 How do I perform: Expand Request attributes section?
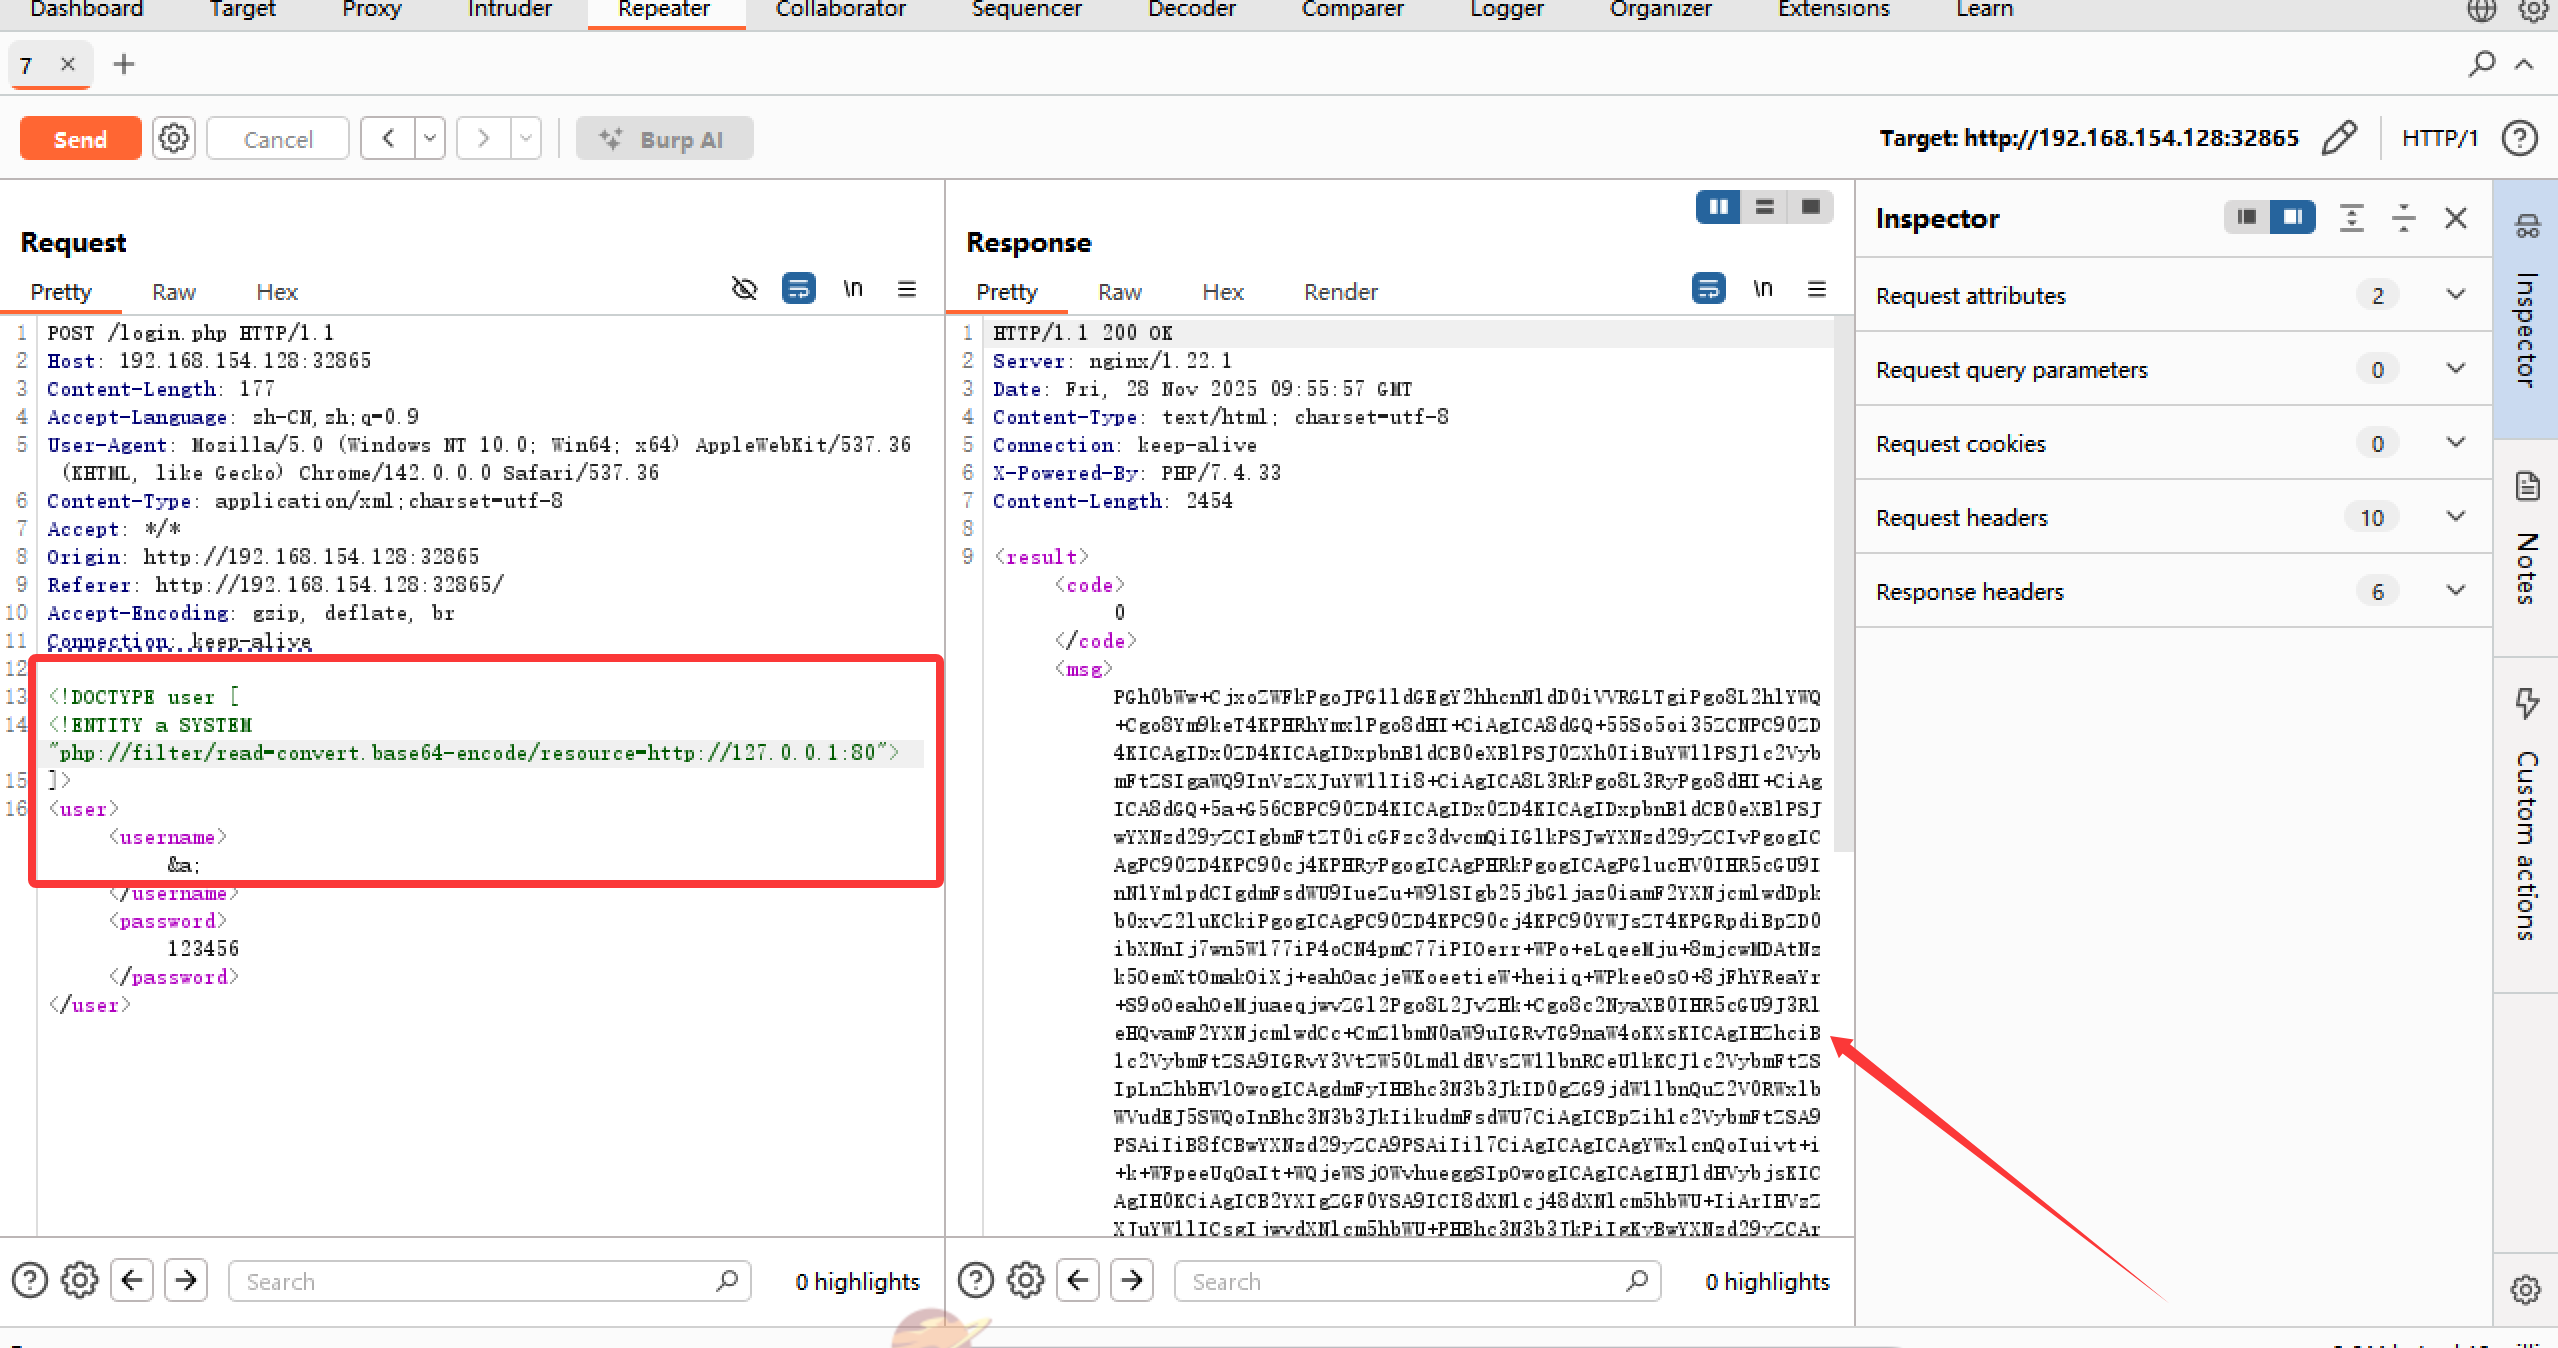[2455, 295]
